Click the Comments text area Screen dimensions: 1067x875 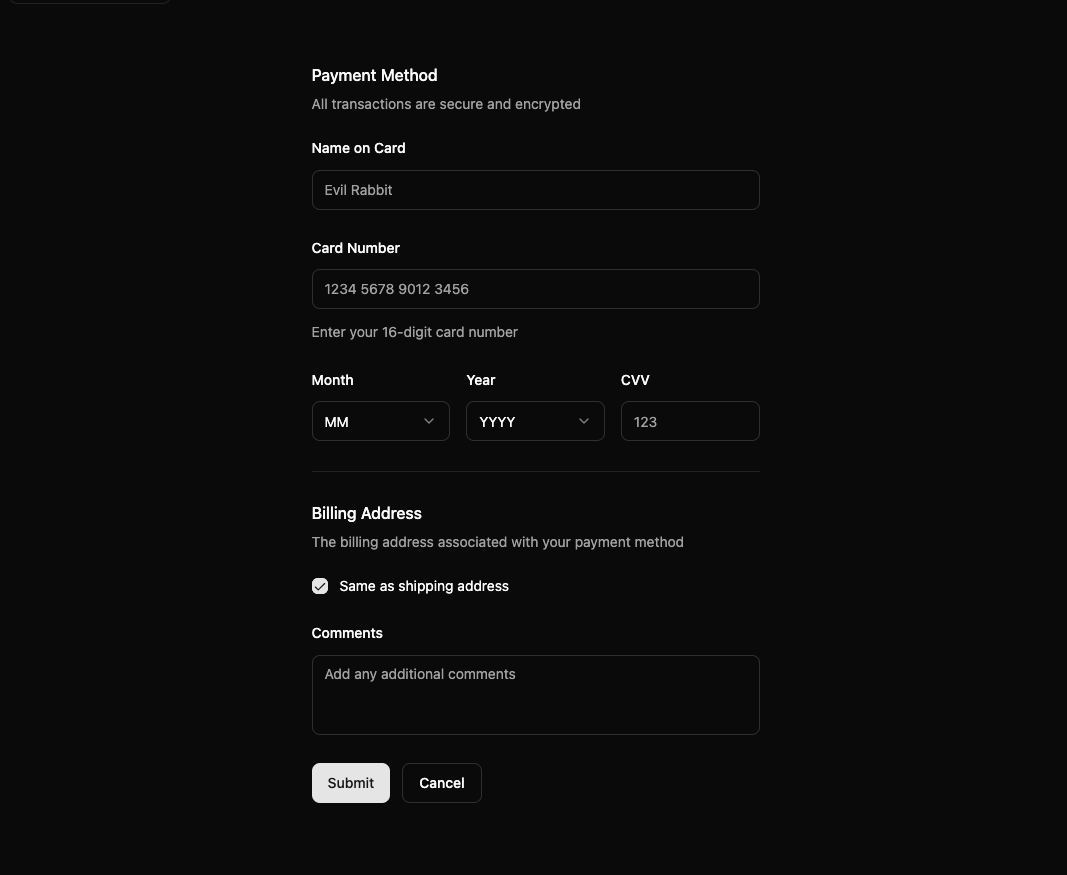[536, 695]
